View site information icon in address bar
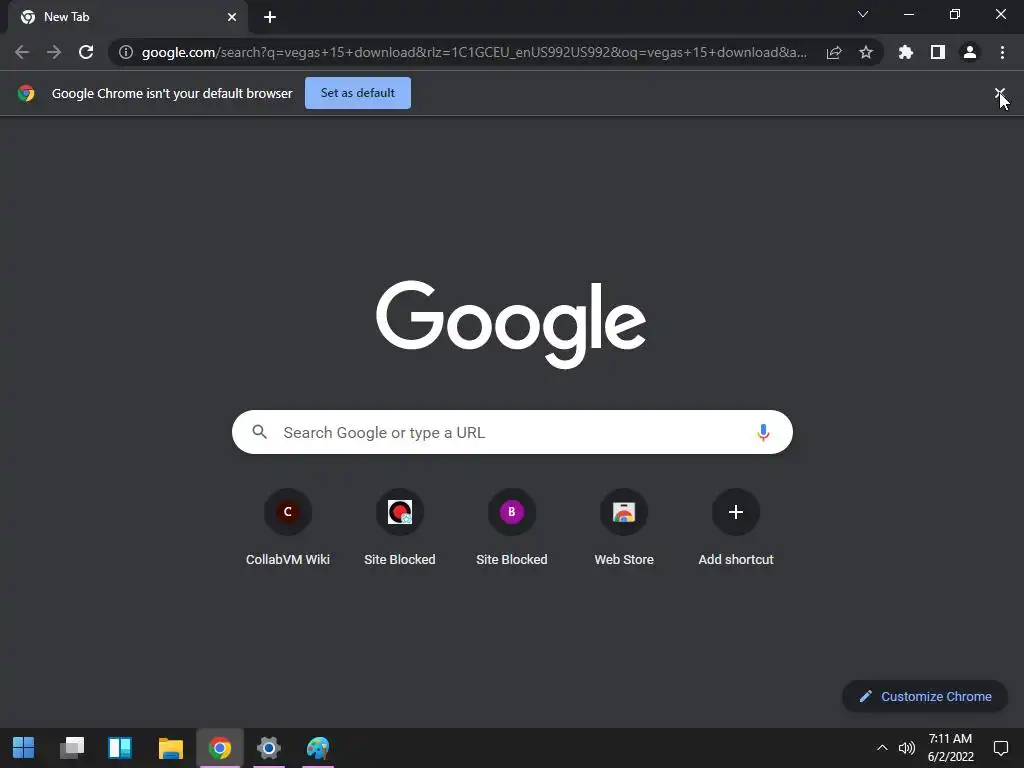This screenshot has height=768, width=1024. (x=126, y=52)
